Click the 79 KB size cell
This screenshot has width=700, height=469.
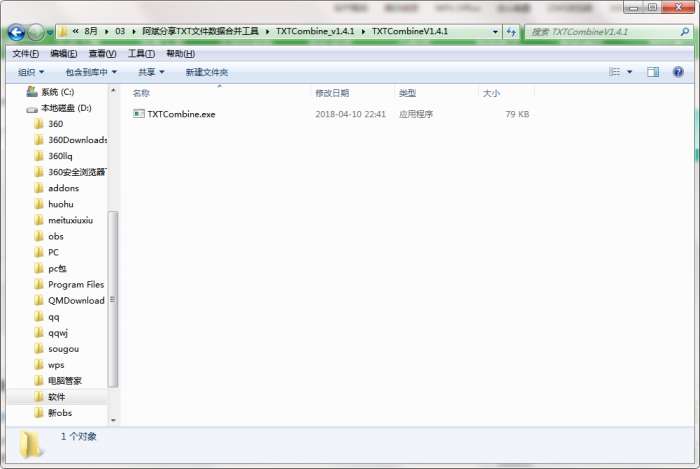point(517,114)
